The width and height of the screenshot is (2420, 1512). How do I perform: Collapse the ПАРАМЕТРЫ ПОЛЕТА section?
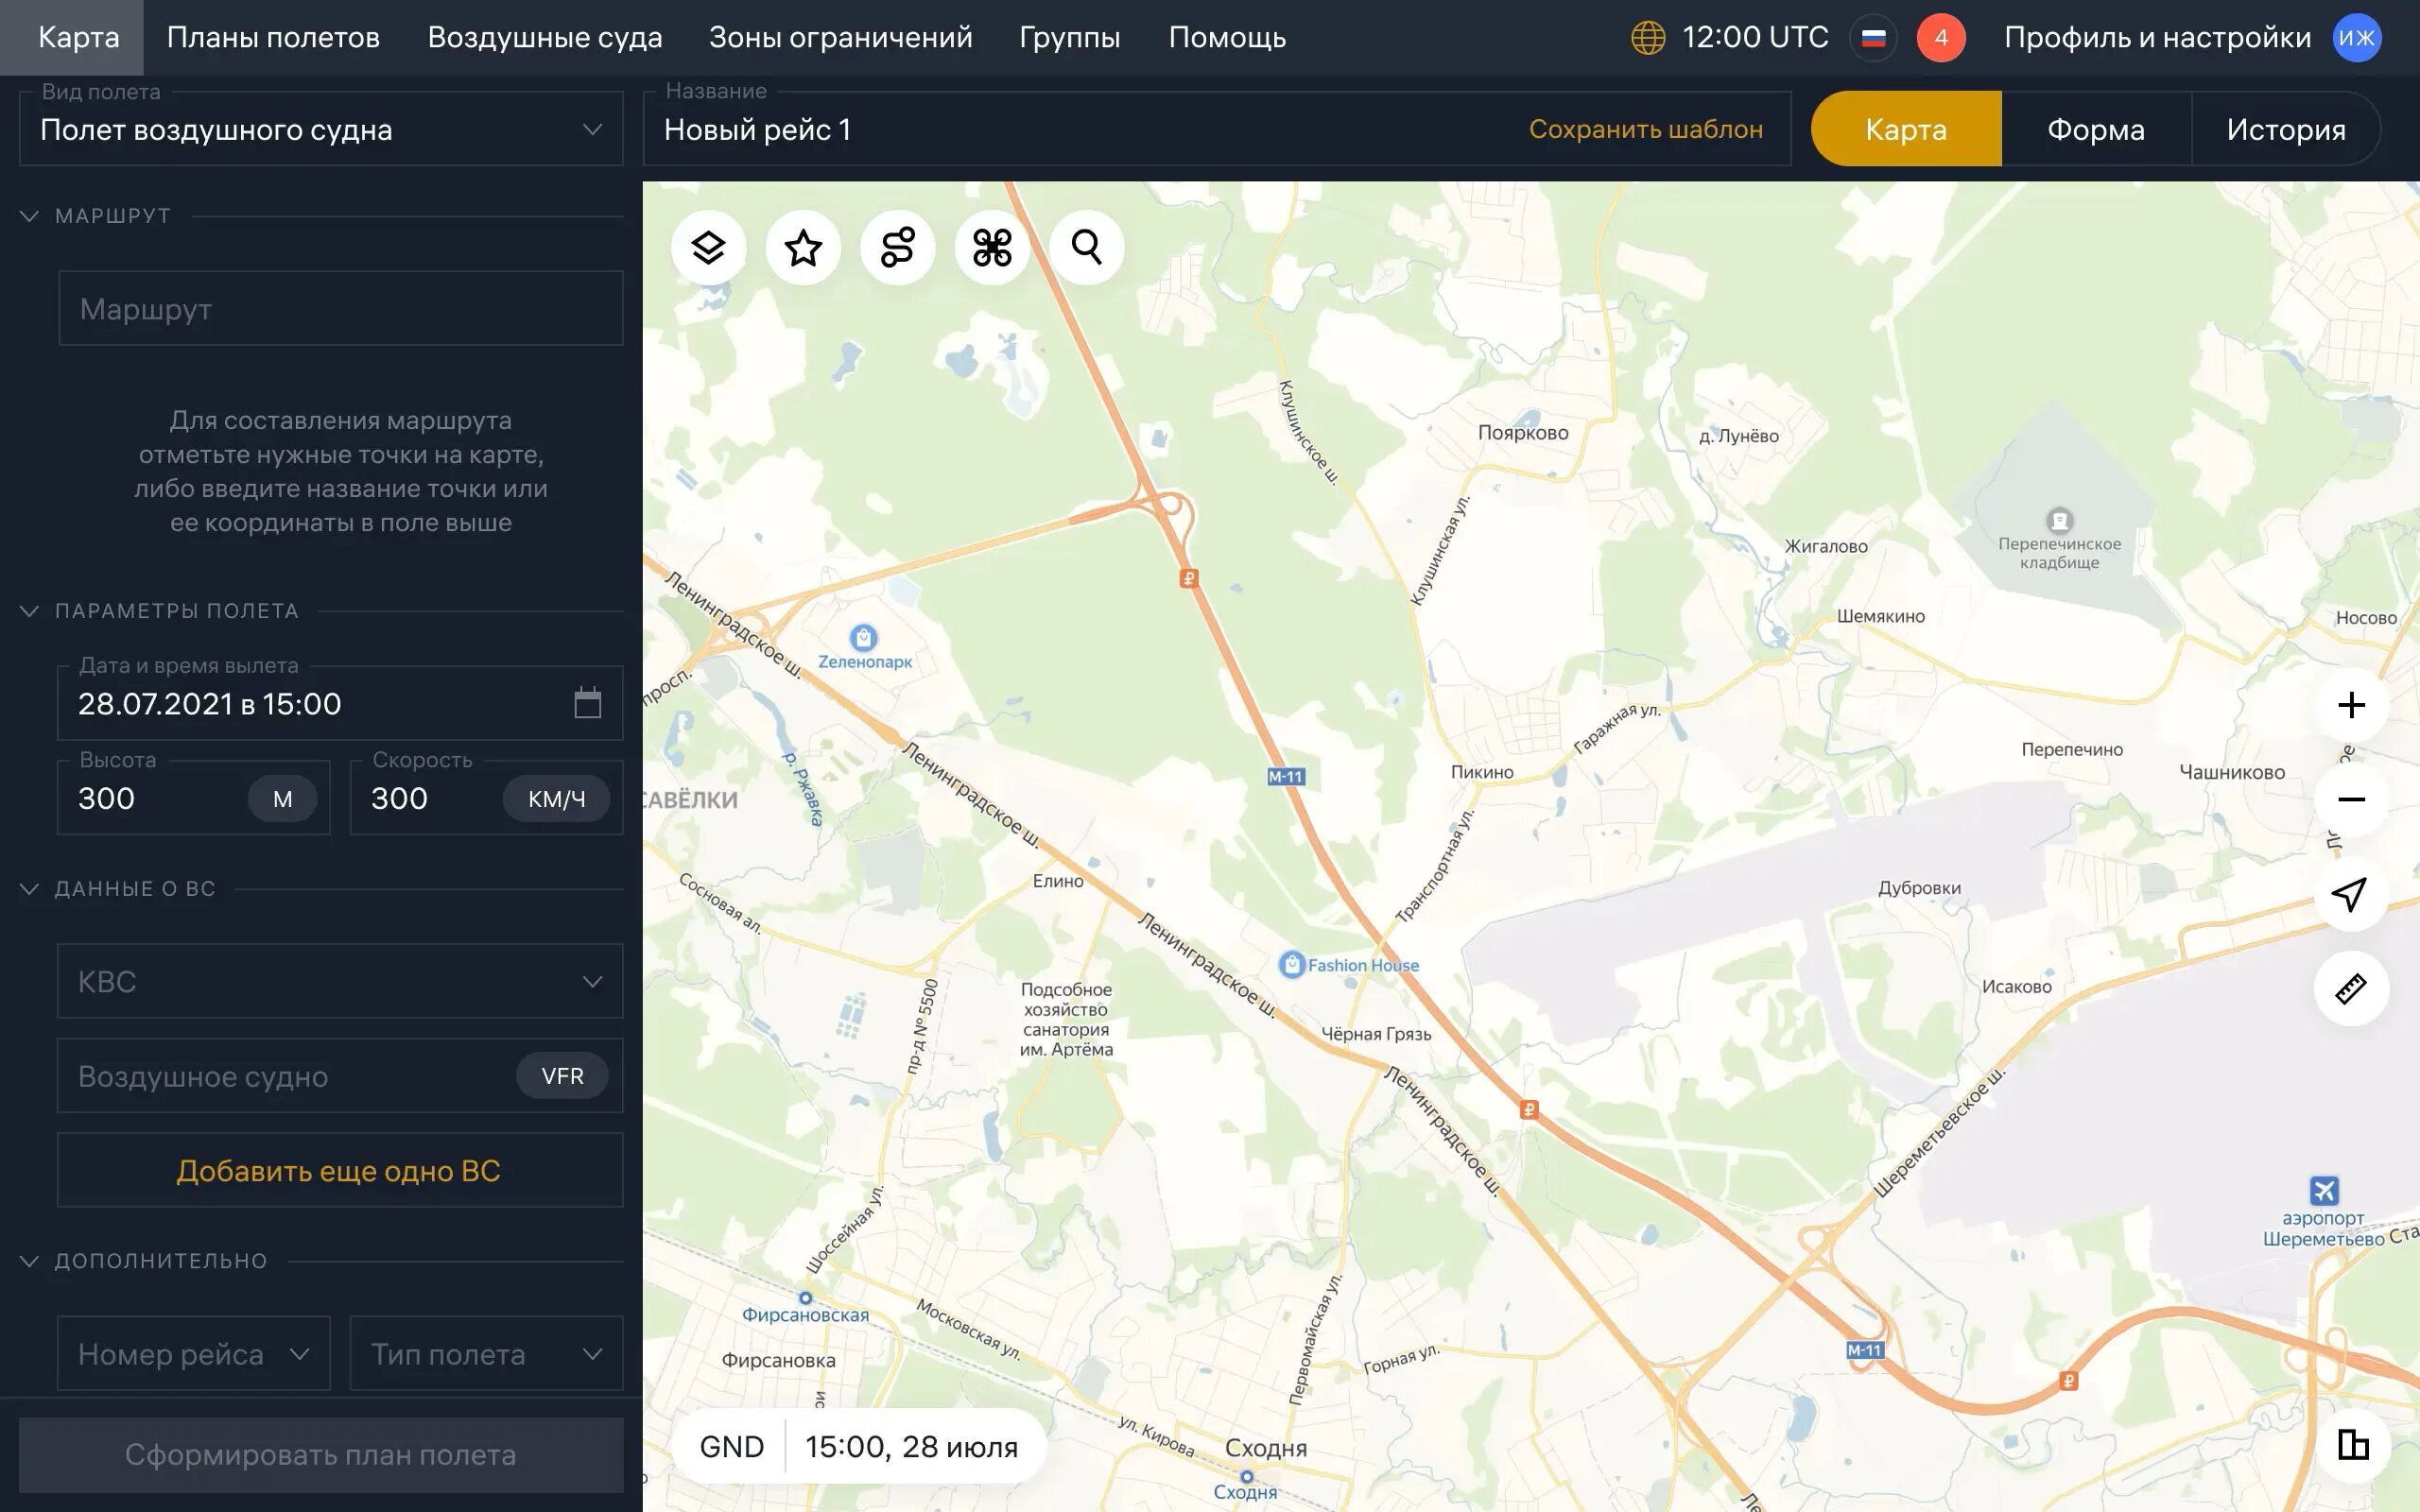[x=30, y=611]
